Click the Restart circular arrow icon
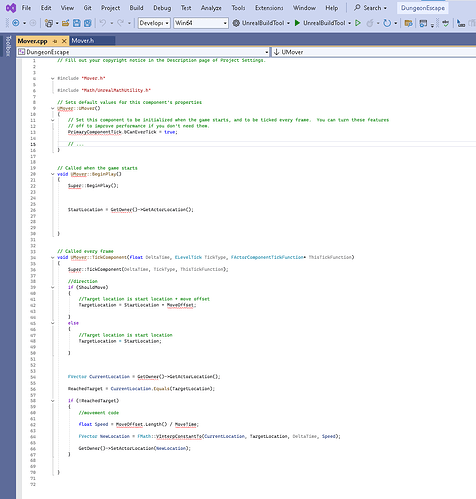 click(387, 23)
